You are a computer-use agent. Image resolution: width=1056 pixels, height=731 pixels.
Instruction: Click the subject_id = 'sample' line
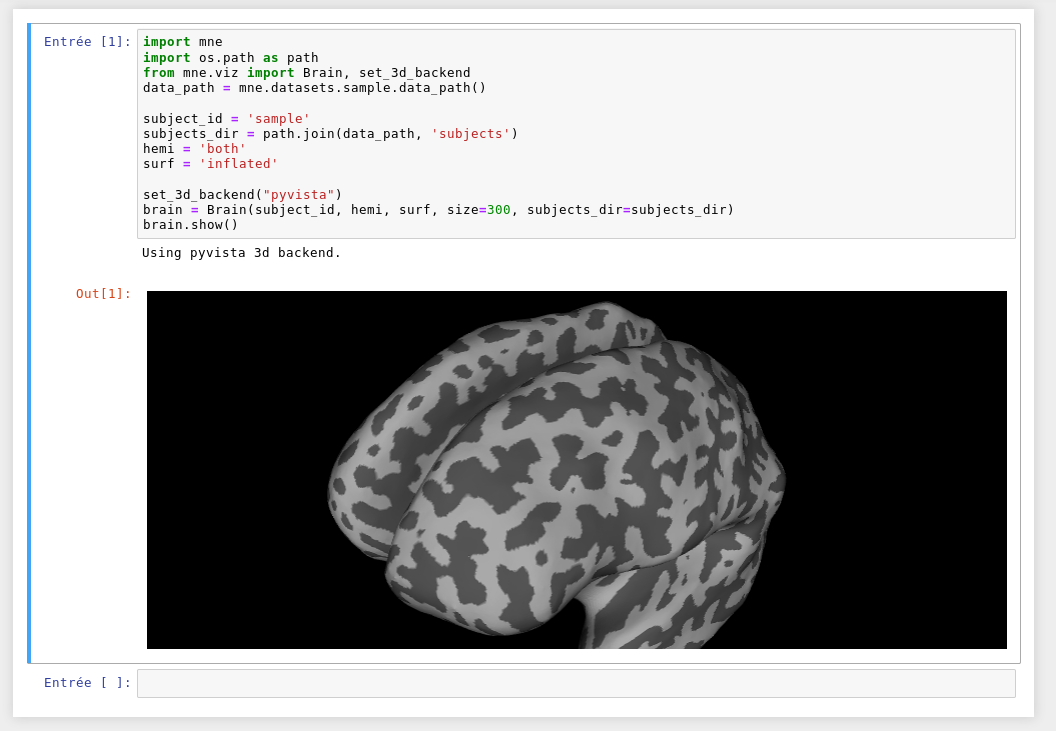[226, 119]
